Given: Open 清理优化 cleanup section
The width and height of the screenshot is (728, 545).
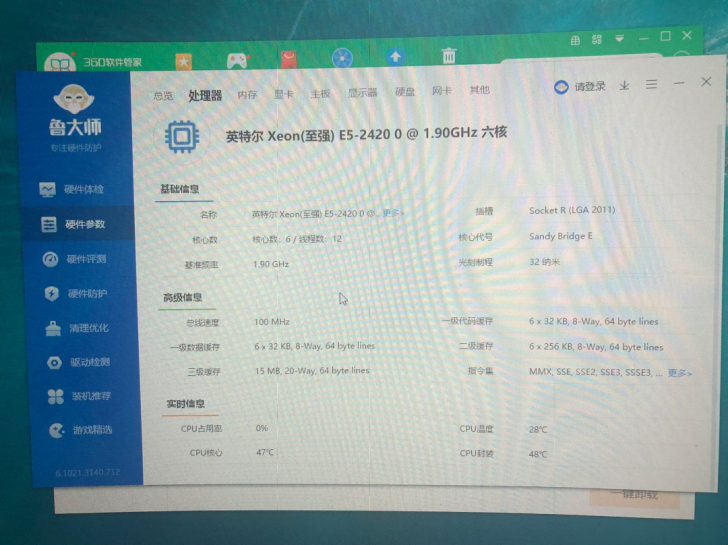Looking at the screenshot, I should [77, 328].
